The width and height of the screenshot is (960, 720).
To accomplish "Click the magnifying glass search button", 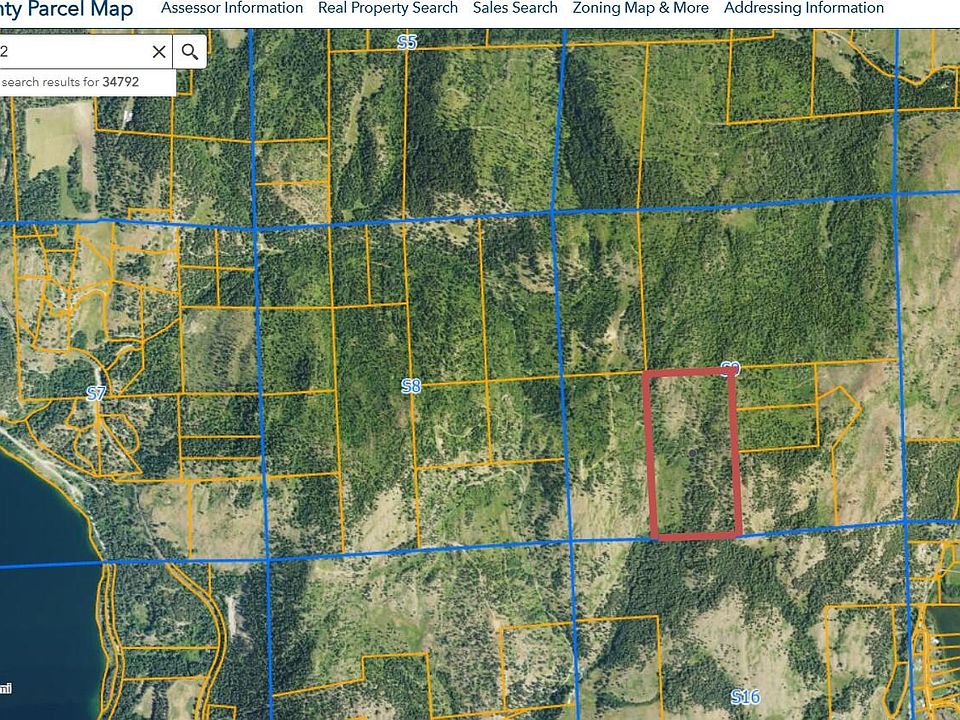I will click(190, 52).
